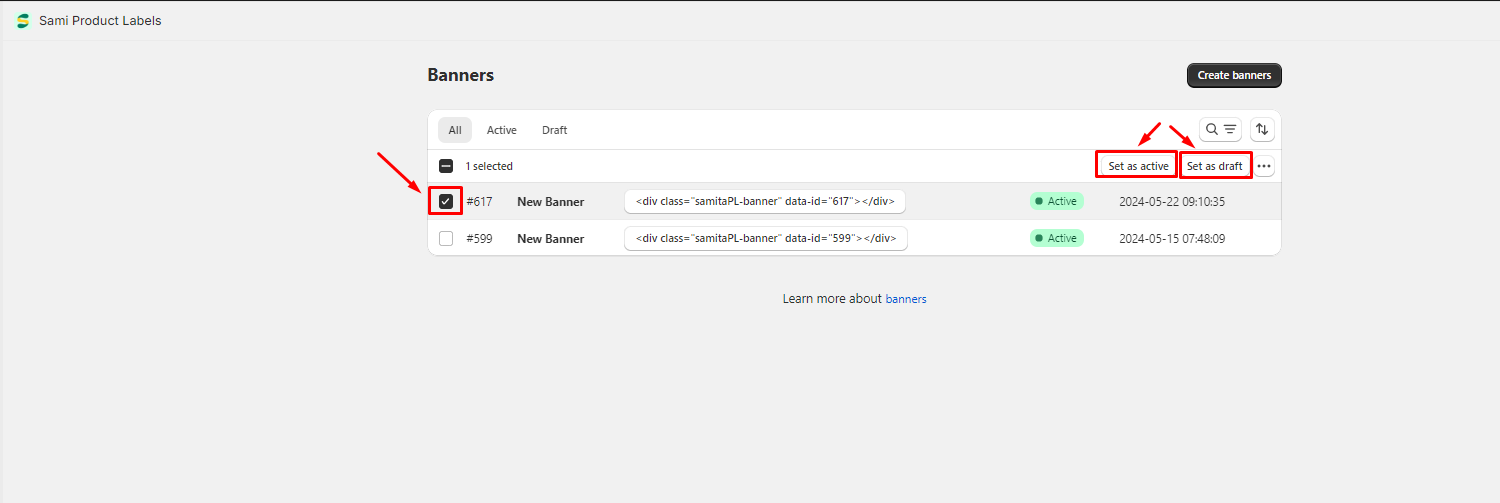Click Active status badge of banner #599

pyautogui.click(x=1056, y=238)
